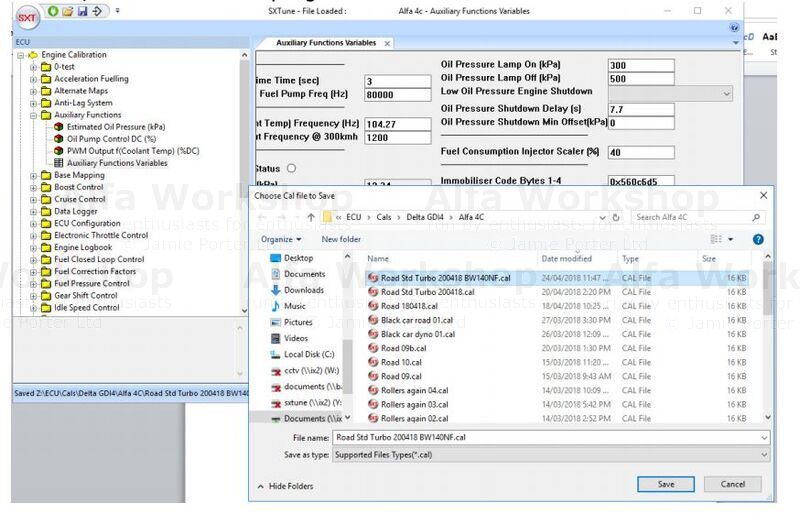Open Downloads in the dialog navigation pane

click(303, 290)
